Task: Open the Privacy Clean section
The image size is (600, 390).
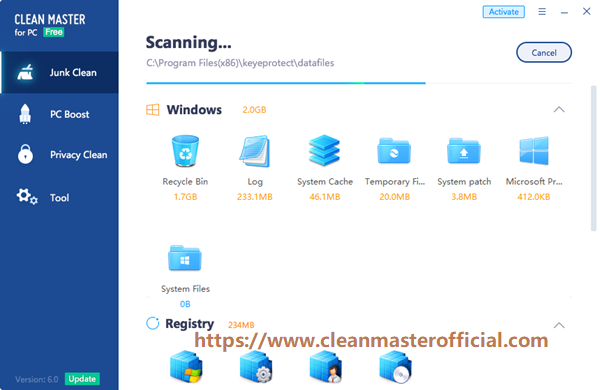Action: point(60,155)
